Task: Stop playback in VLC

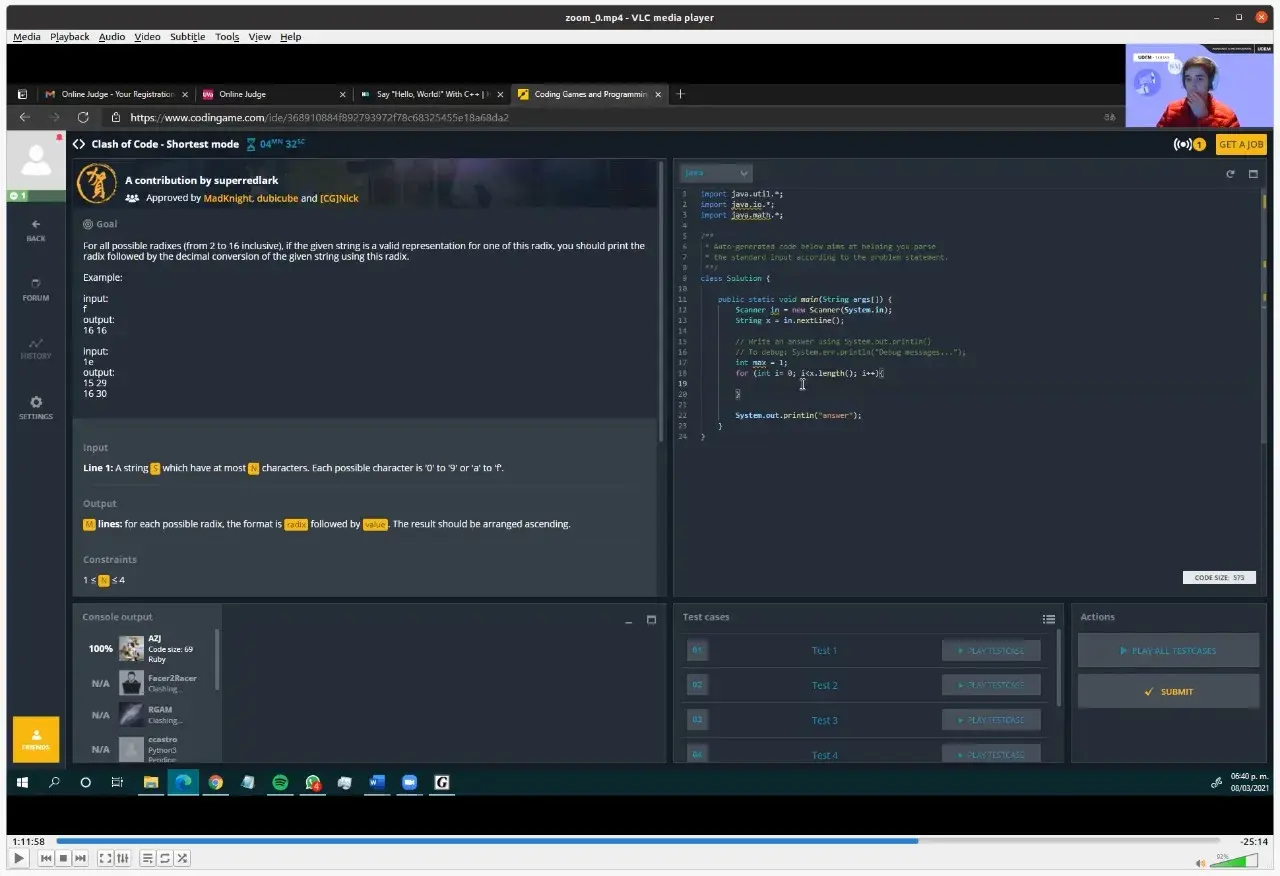Action: click(x=63, y=858)
